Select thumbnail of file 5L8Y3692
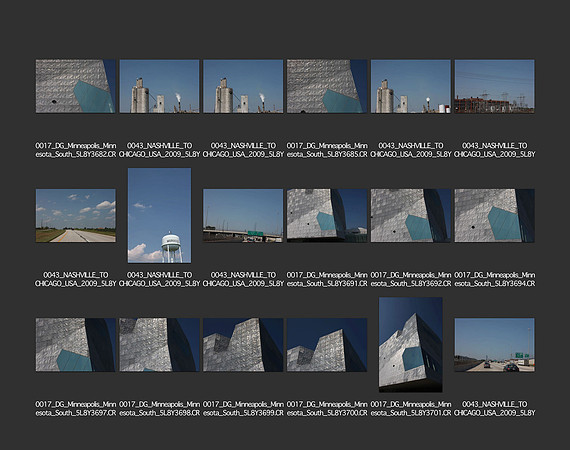Viewport: 570px width, 450px height. [x=410, y=215]
